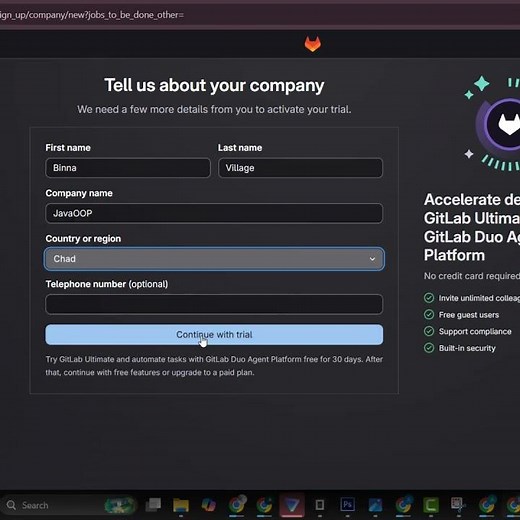Open the Snipping Tool taskbar icon
This screenshot has height=520, width=520.
[x=457, y=505]
